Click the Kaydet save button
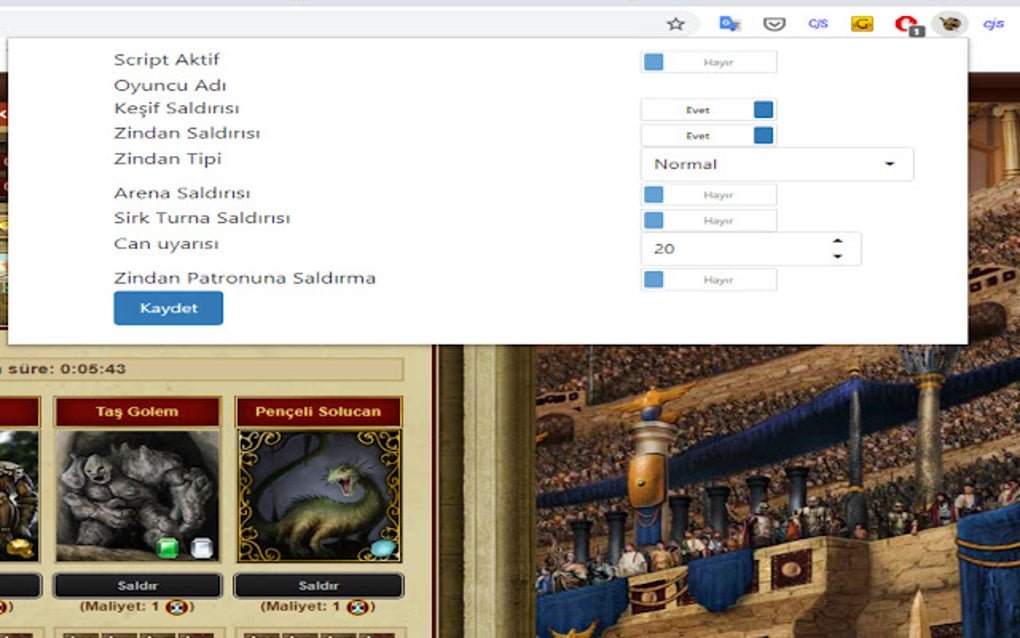Image resolution: width=1020 pixels, height=638 pixels. [168, 308]
